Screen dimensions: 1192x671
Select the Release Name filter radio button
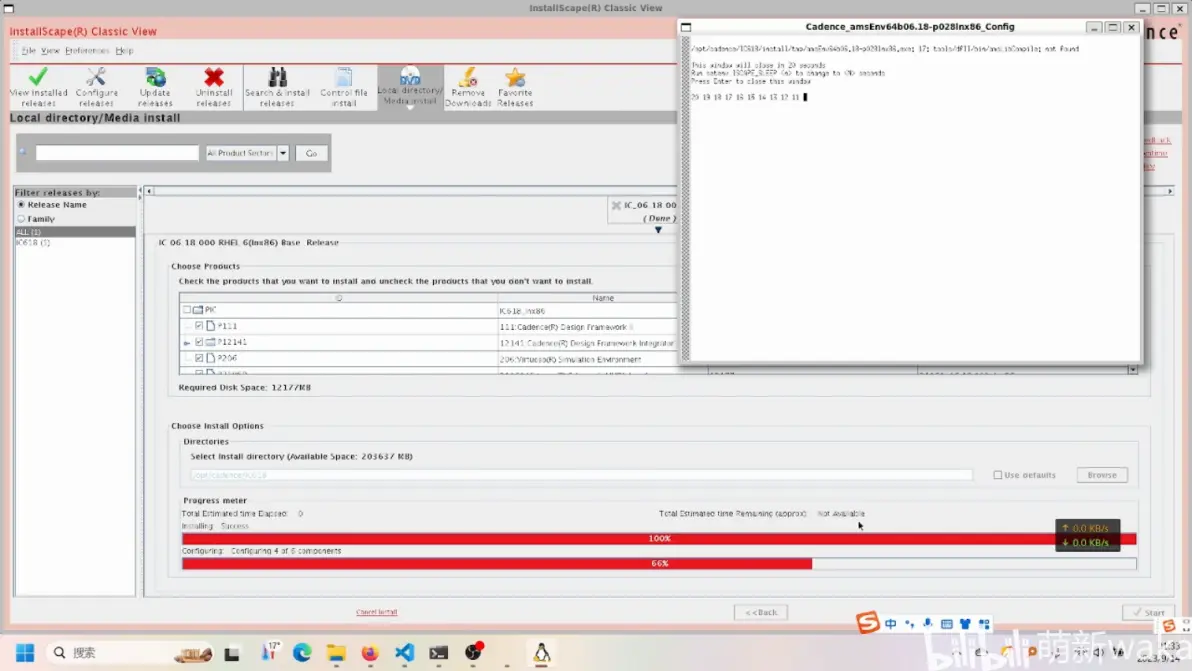pyautogui.click(x=21, y=204)
